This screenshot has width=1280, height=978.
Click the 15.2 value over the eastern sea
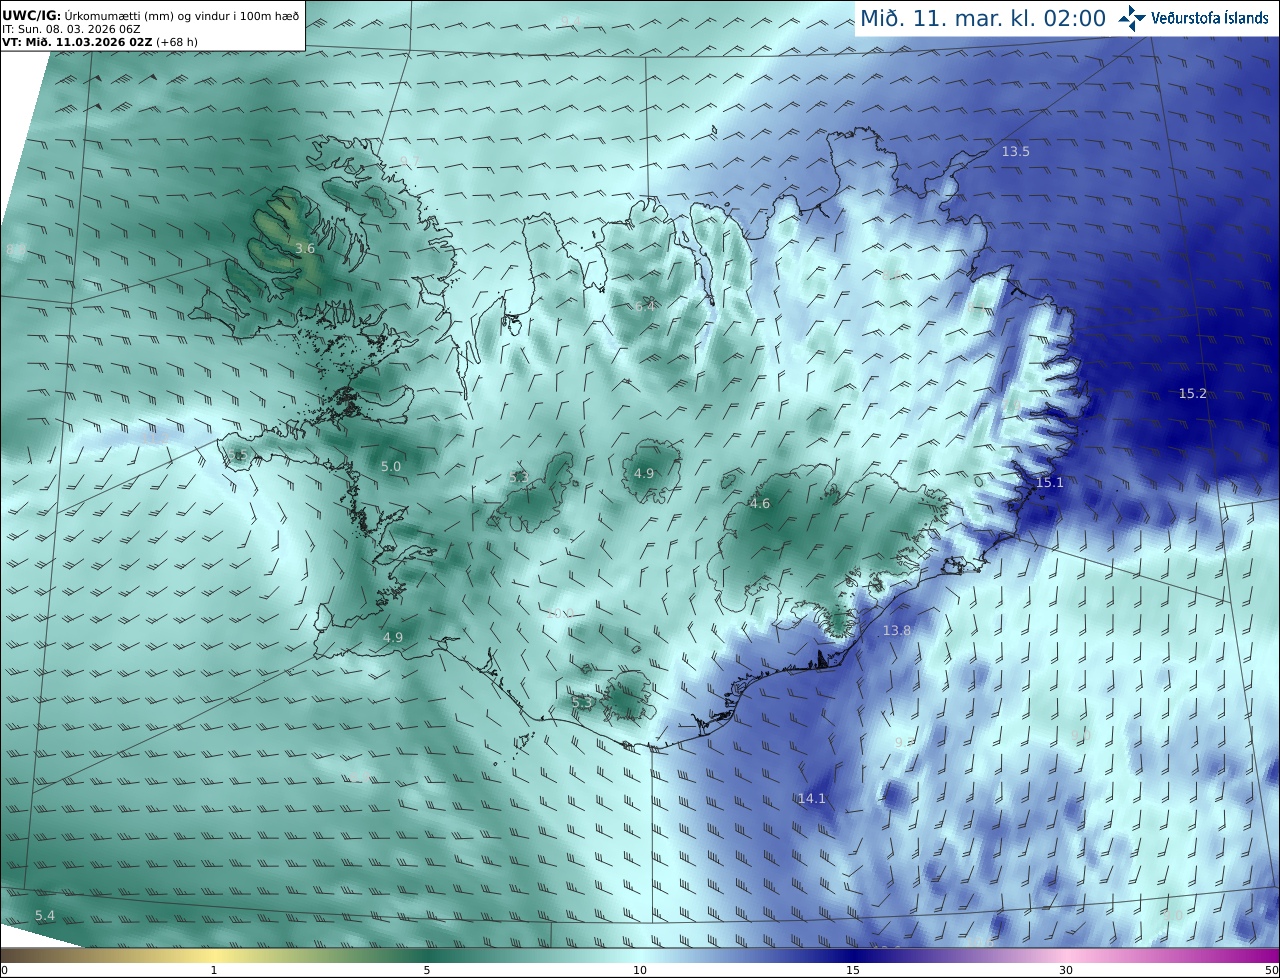tap(1193, 393)
